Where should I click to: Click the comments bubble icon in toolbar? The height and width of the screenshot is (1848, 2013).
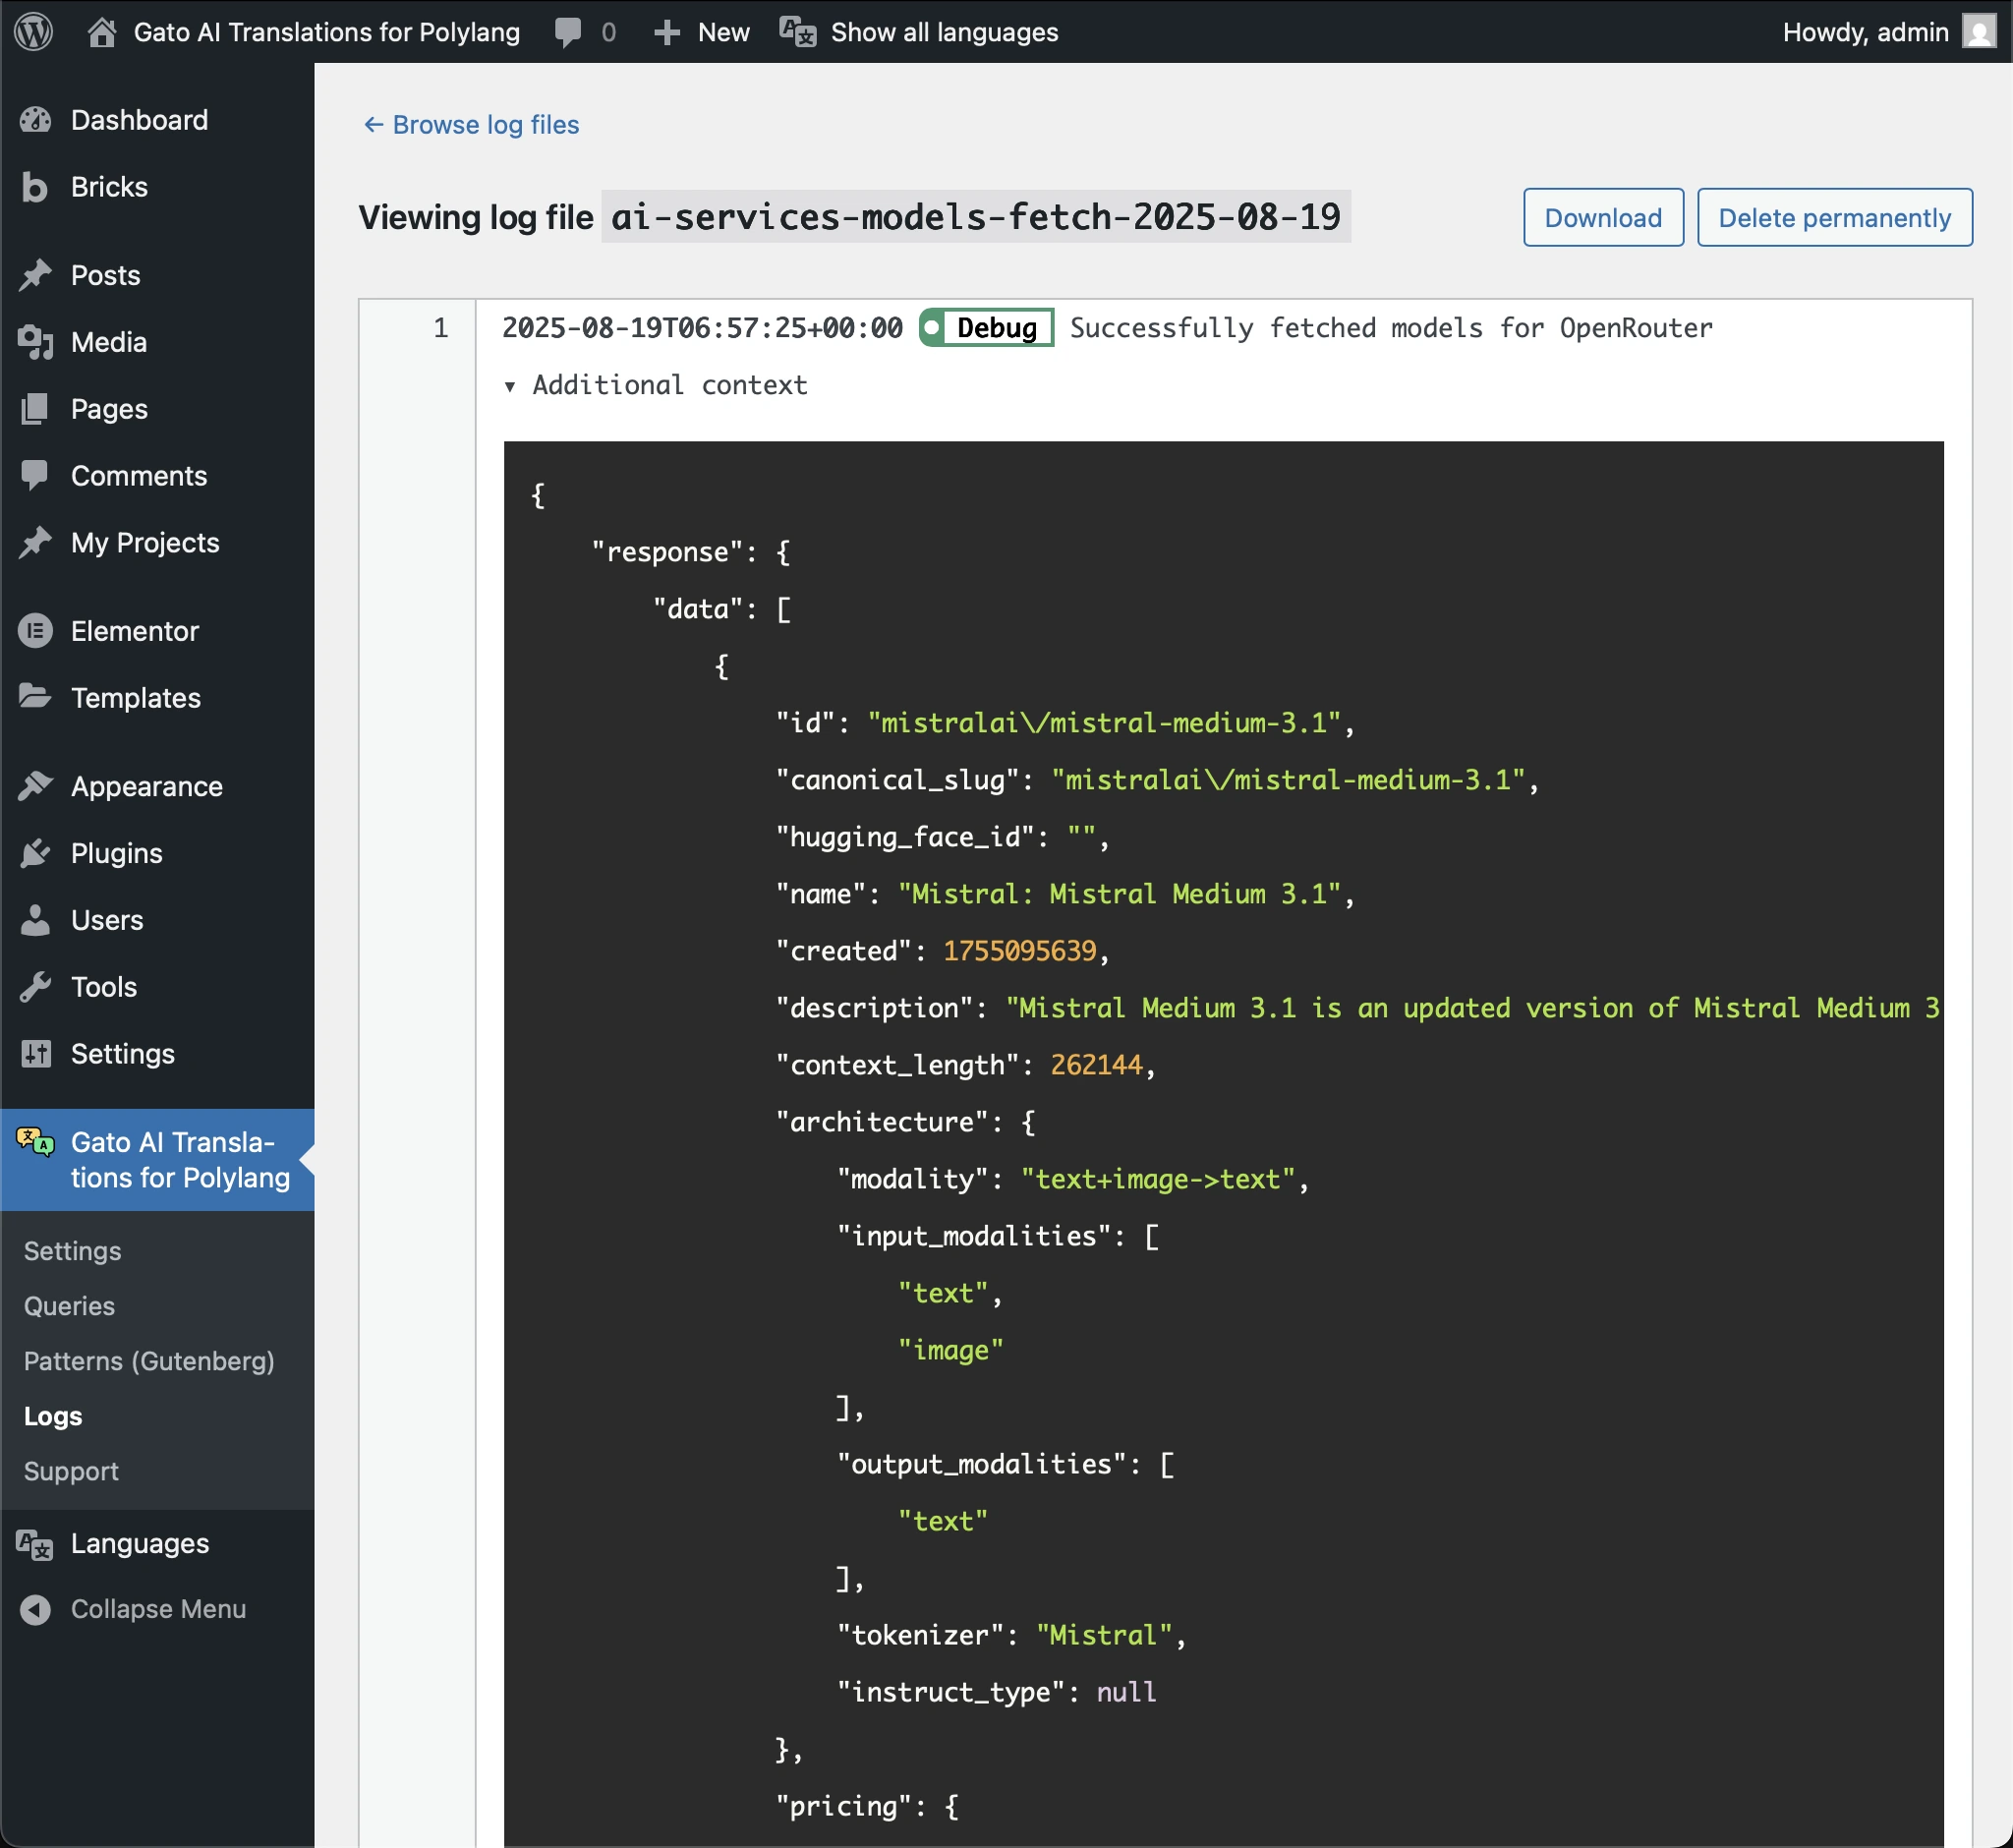pyautogui.click(x=568, y=32)
